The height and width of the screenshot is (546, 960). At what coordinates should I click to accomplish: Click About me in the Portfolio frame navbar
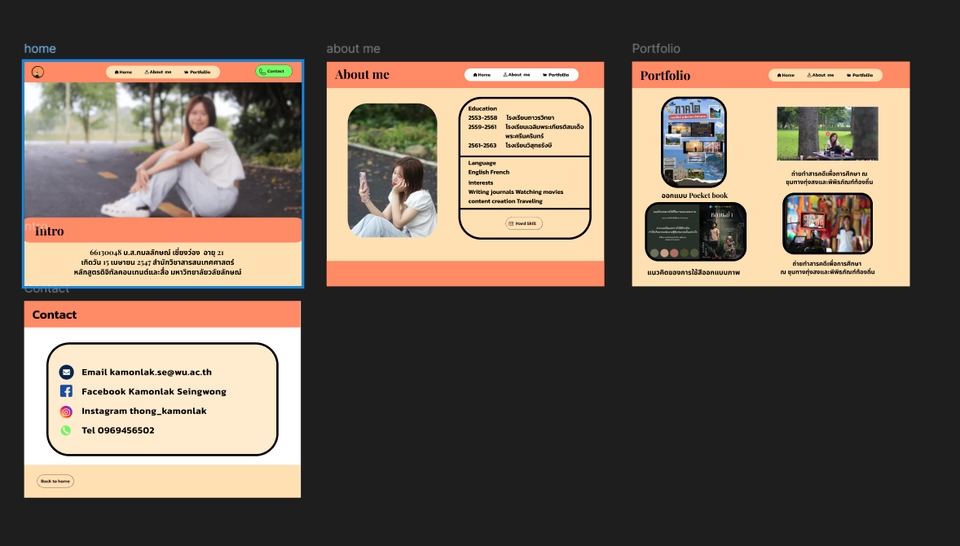(820, 75)
